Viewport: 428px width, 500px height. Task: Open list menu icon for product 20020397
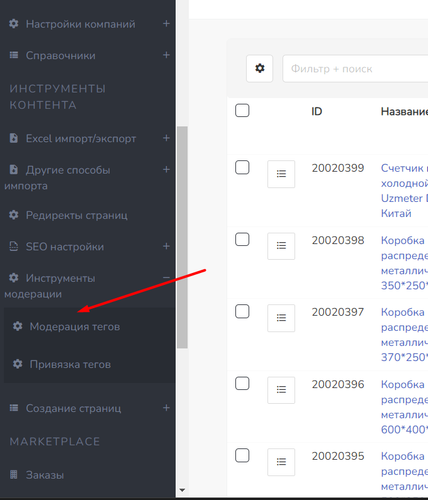(x=281, y=318)
